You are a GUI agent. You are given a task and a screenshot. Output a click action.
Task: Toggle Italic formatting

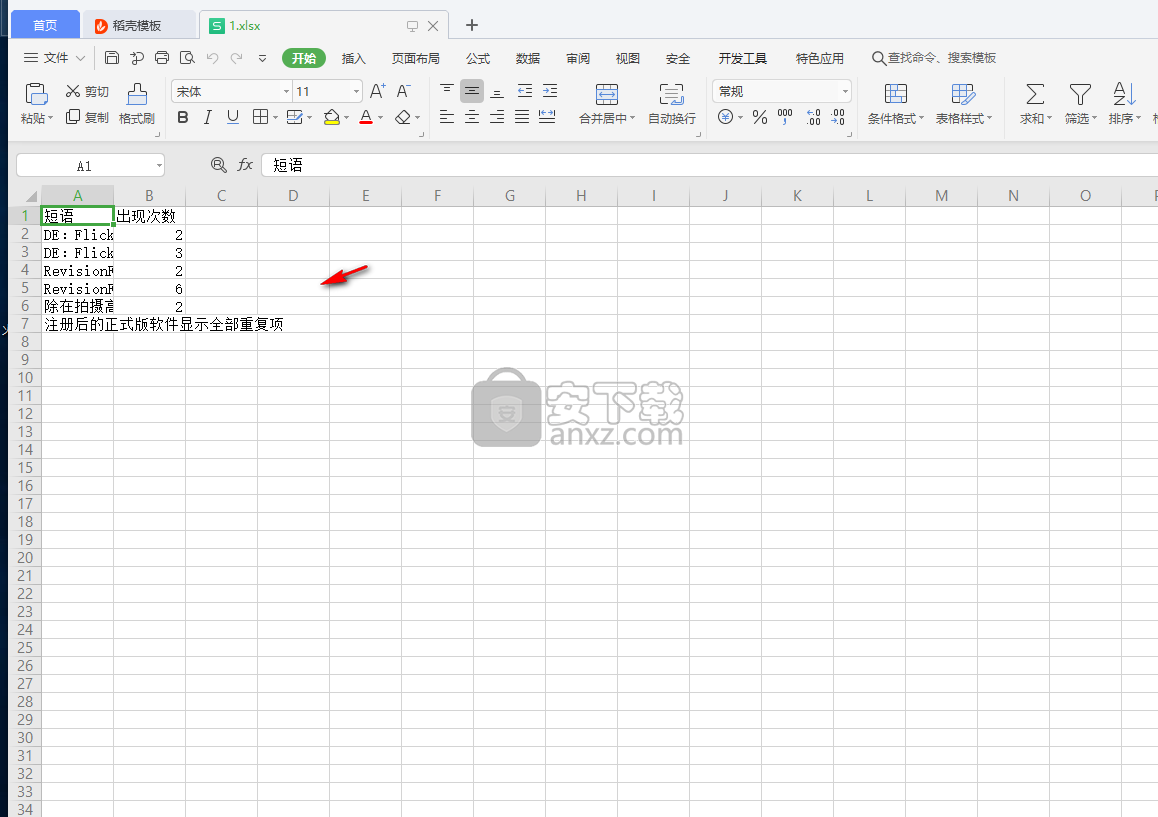208,117
